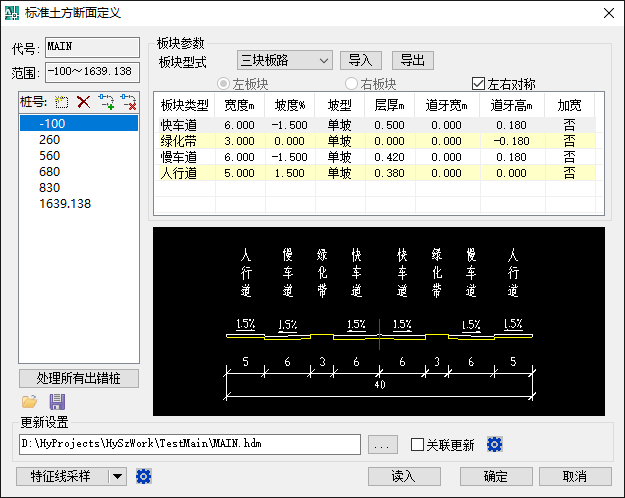Select stake number -100 in list
The image size is (625, 498).
click(x=79, y=124)
